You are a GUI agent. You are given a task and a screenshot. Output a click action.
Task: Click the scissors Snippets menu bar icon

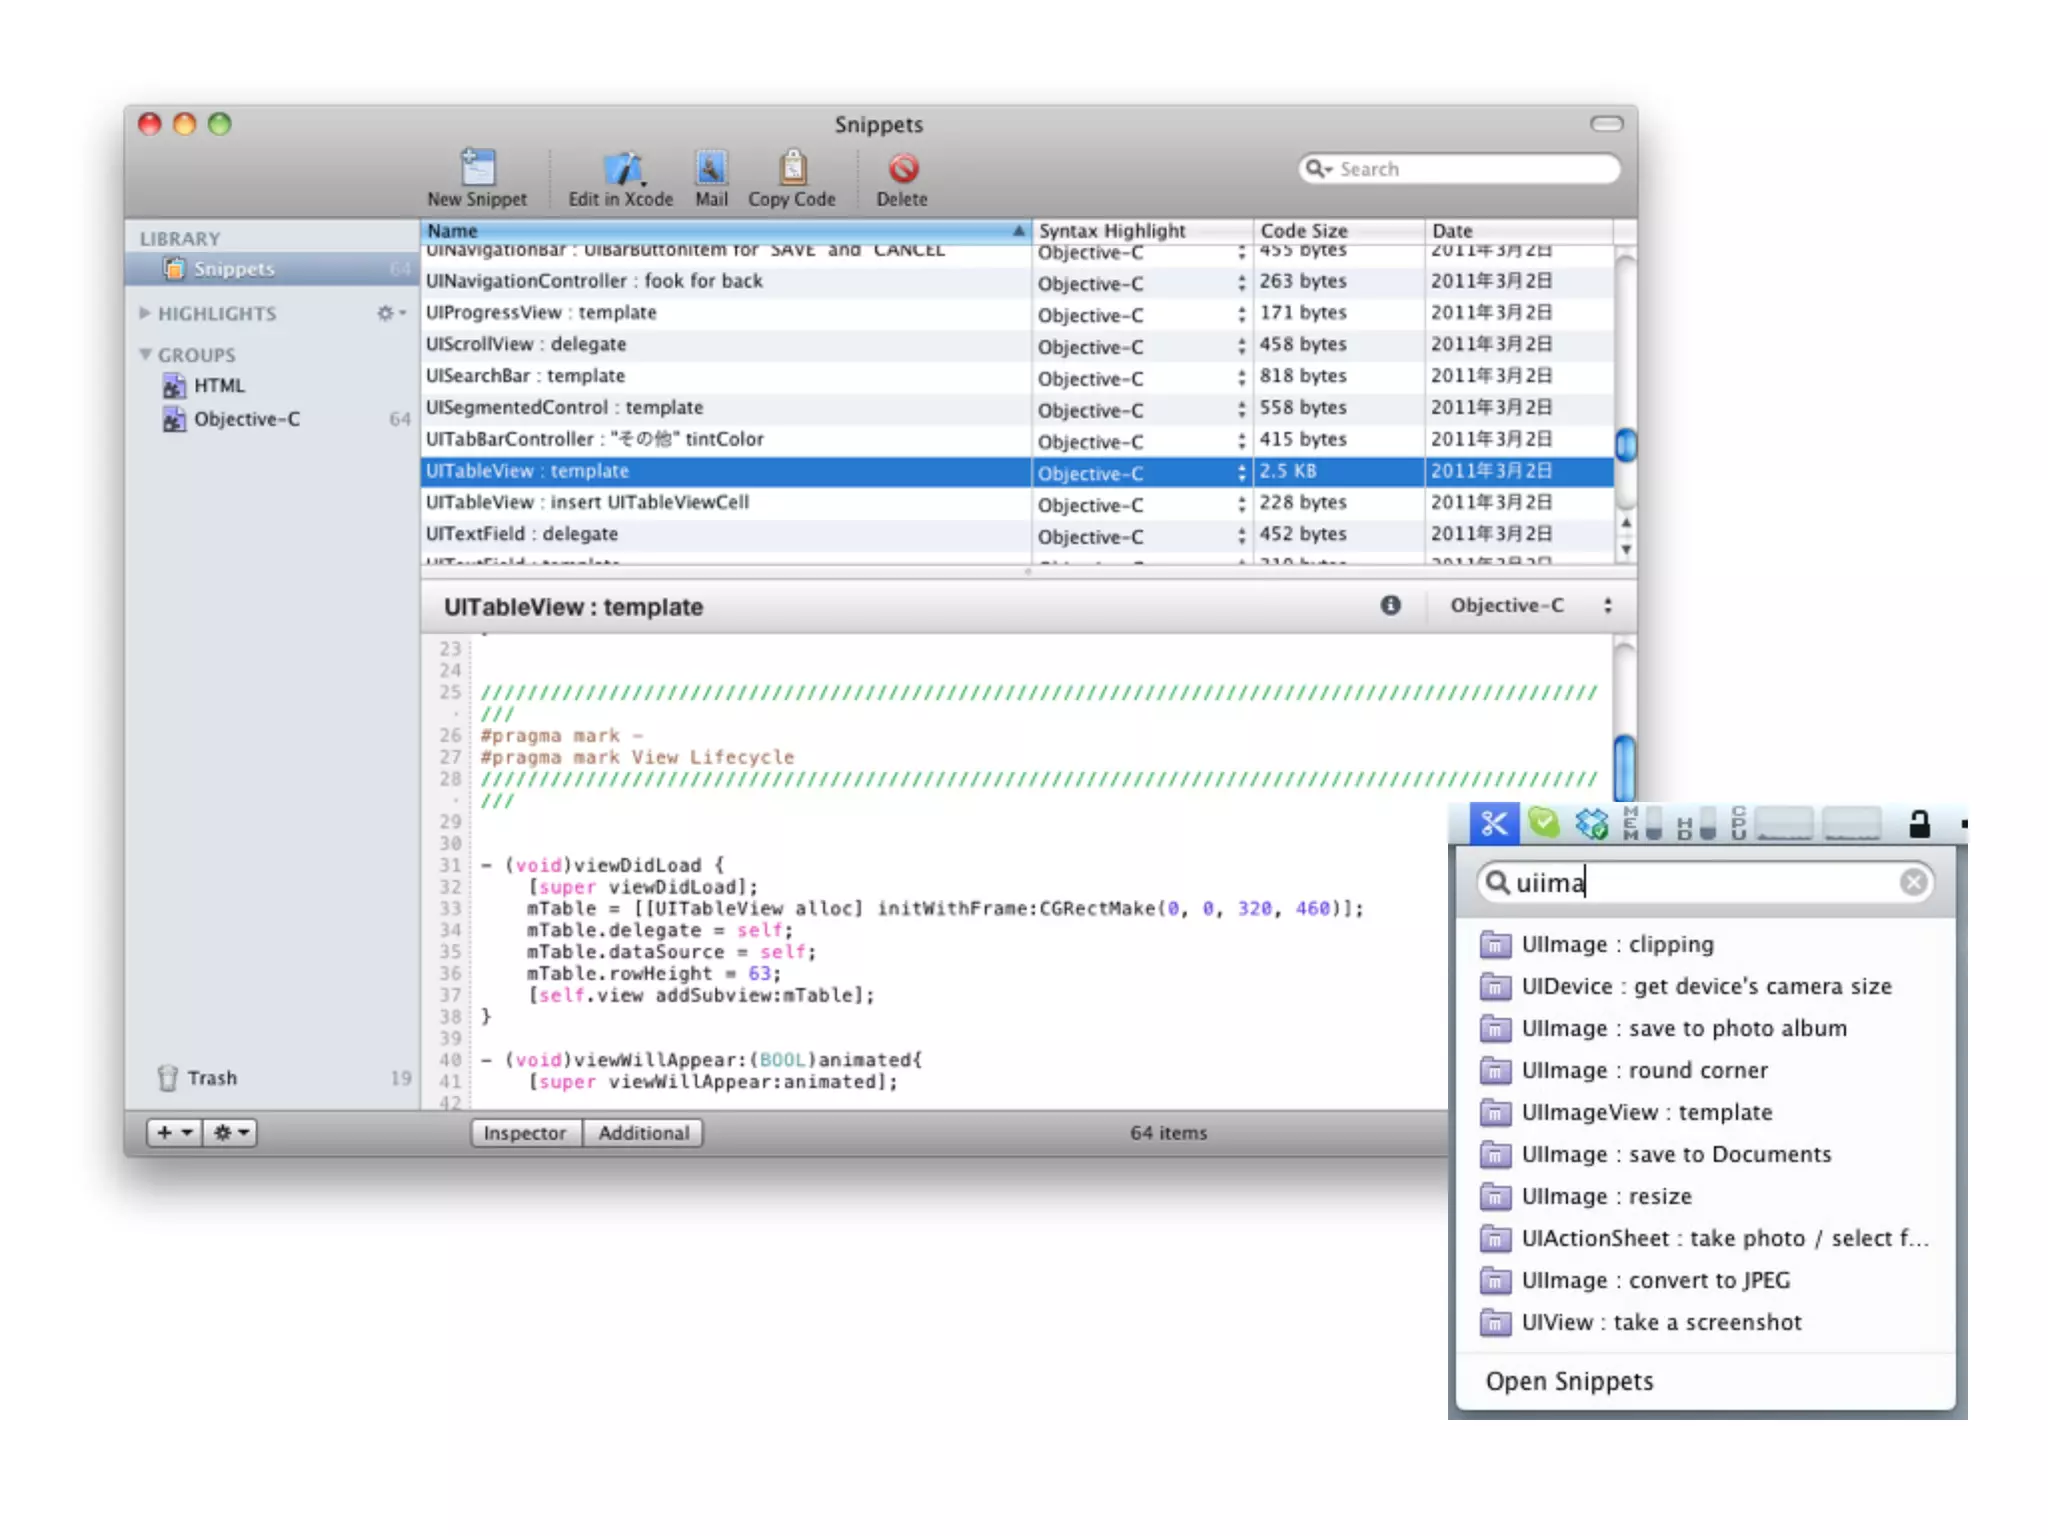[x=1494, y=824]
